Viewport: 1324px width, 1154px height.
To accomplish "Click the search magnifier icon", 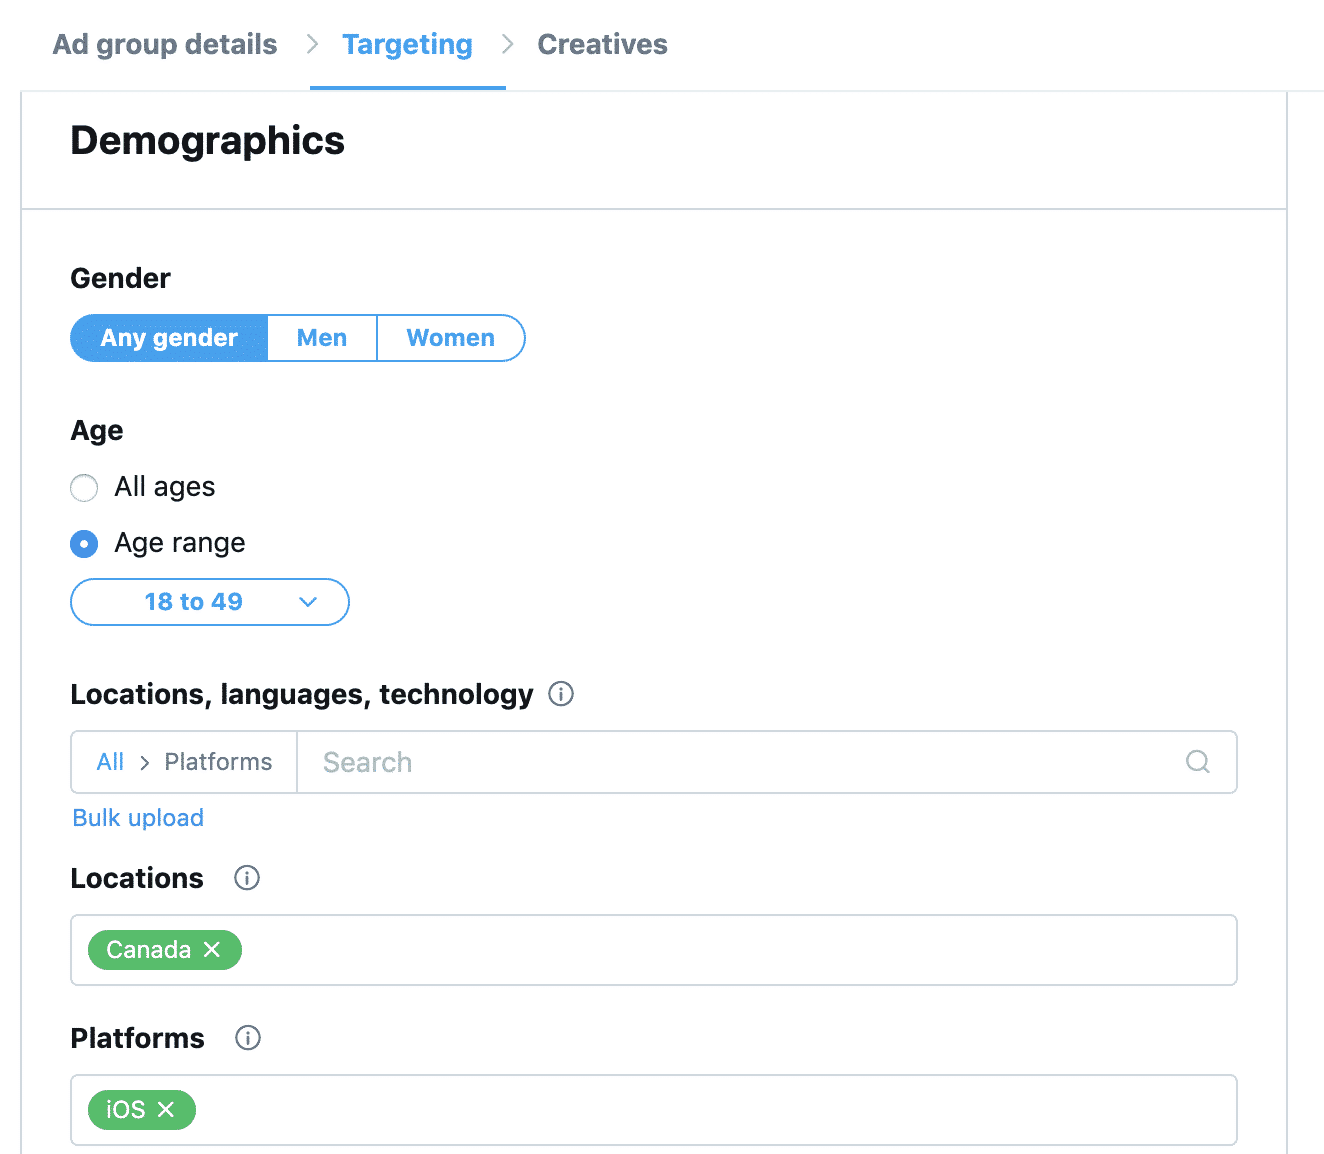I will [1197, 762].
